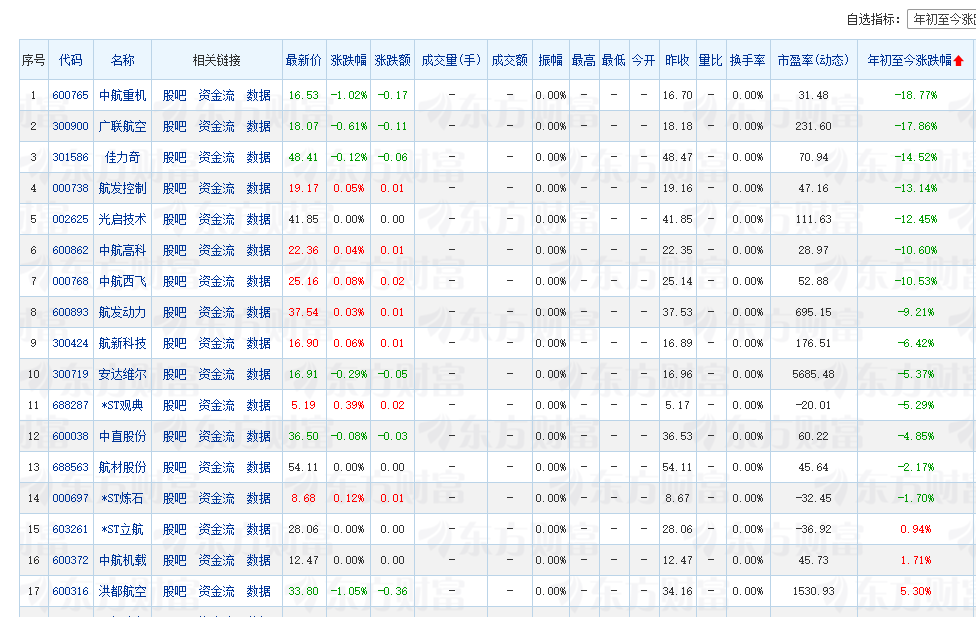This screenshot has height=617, width=976.
Task: Open stock code 002625 link
Action: [x=70, y=219]
